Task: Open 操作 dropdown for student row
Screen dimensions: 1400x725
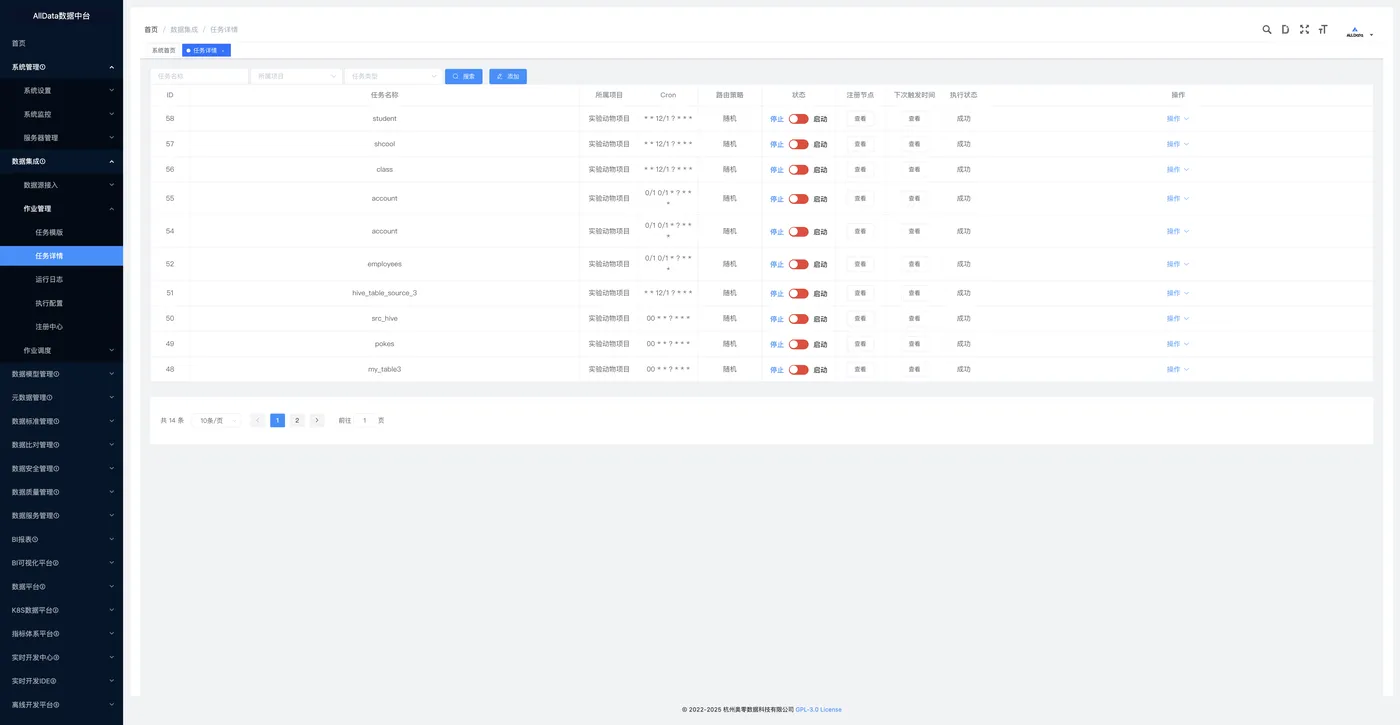Action: 1177,119
